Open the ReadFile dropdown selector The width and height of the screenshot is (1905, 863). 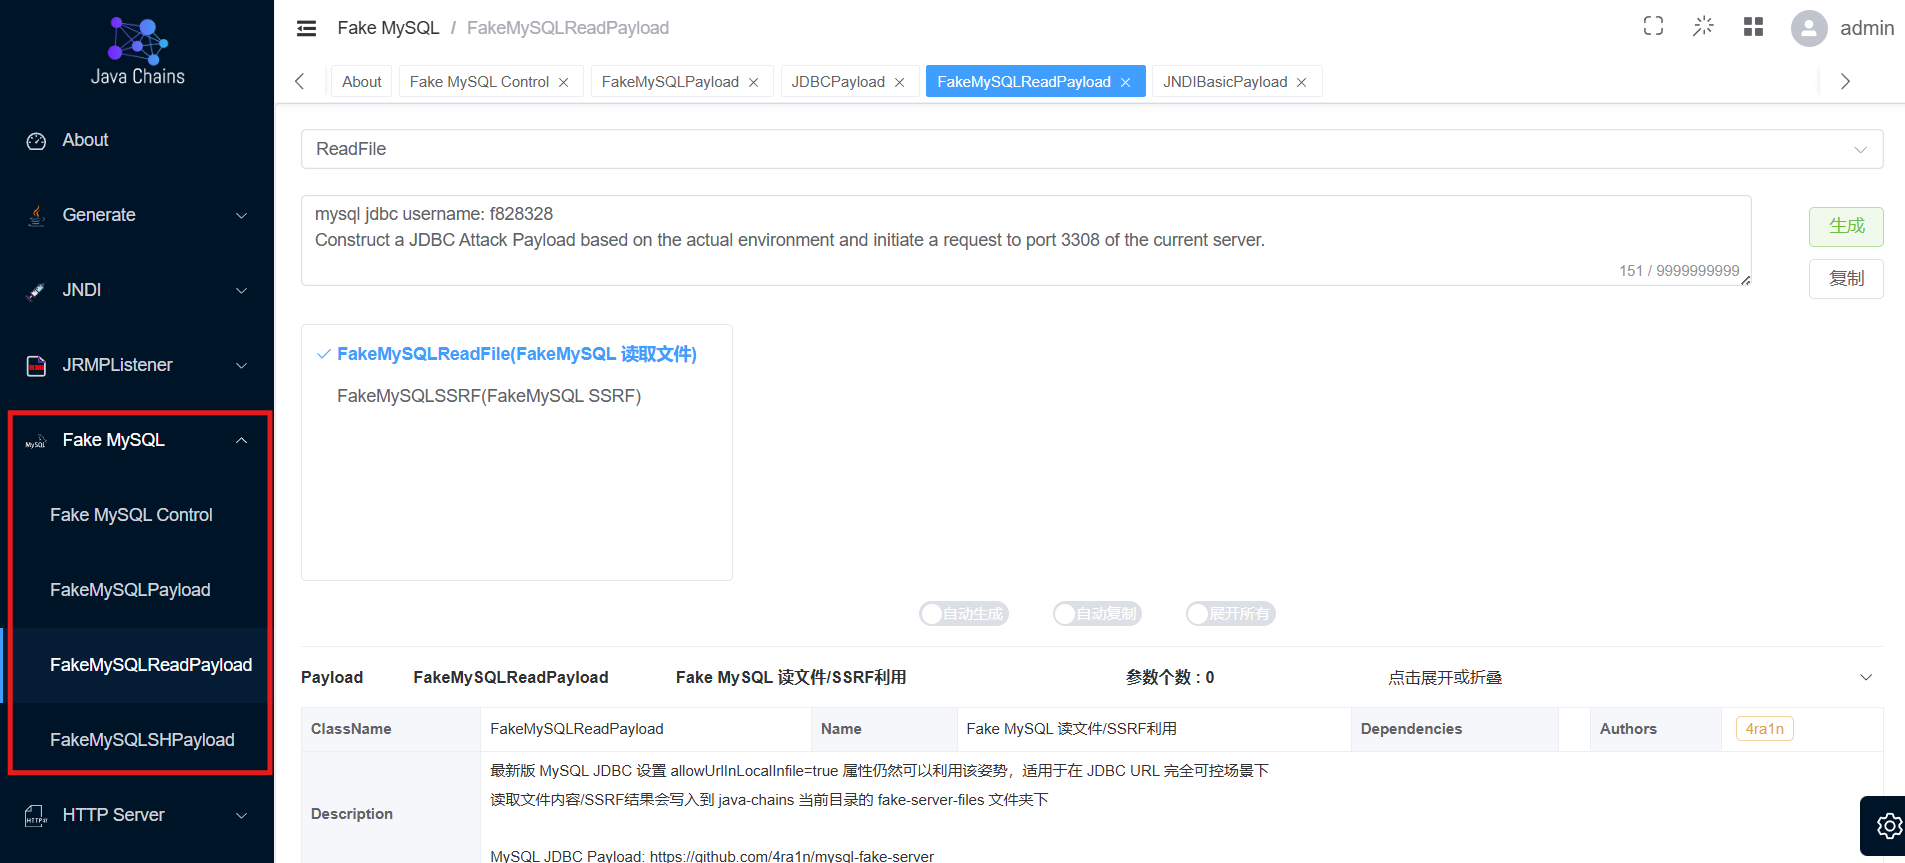tap(1092, 149)
